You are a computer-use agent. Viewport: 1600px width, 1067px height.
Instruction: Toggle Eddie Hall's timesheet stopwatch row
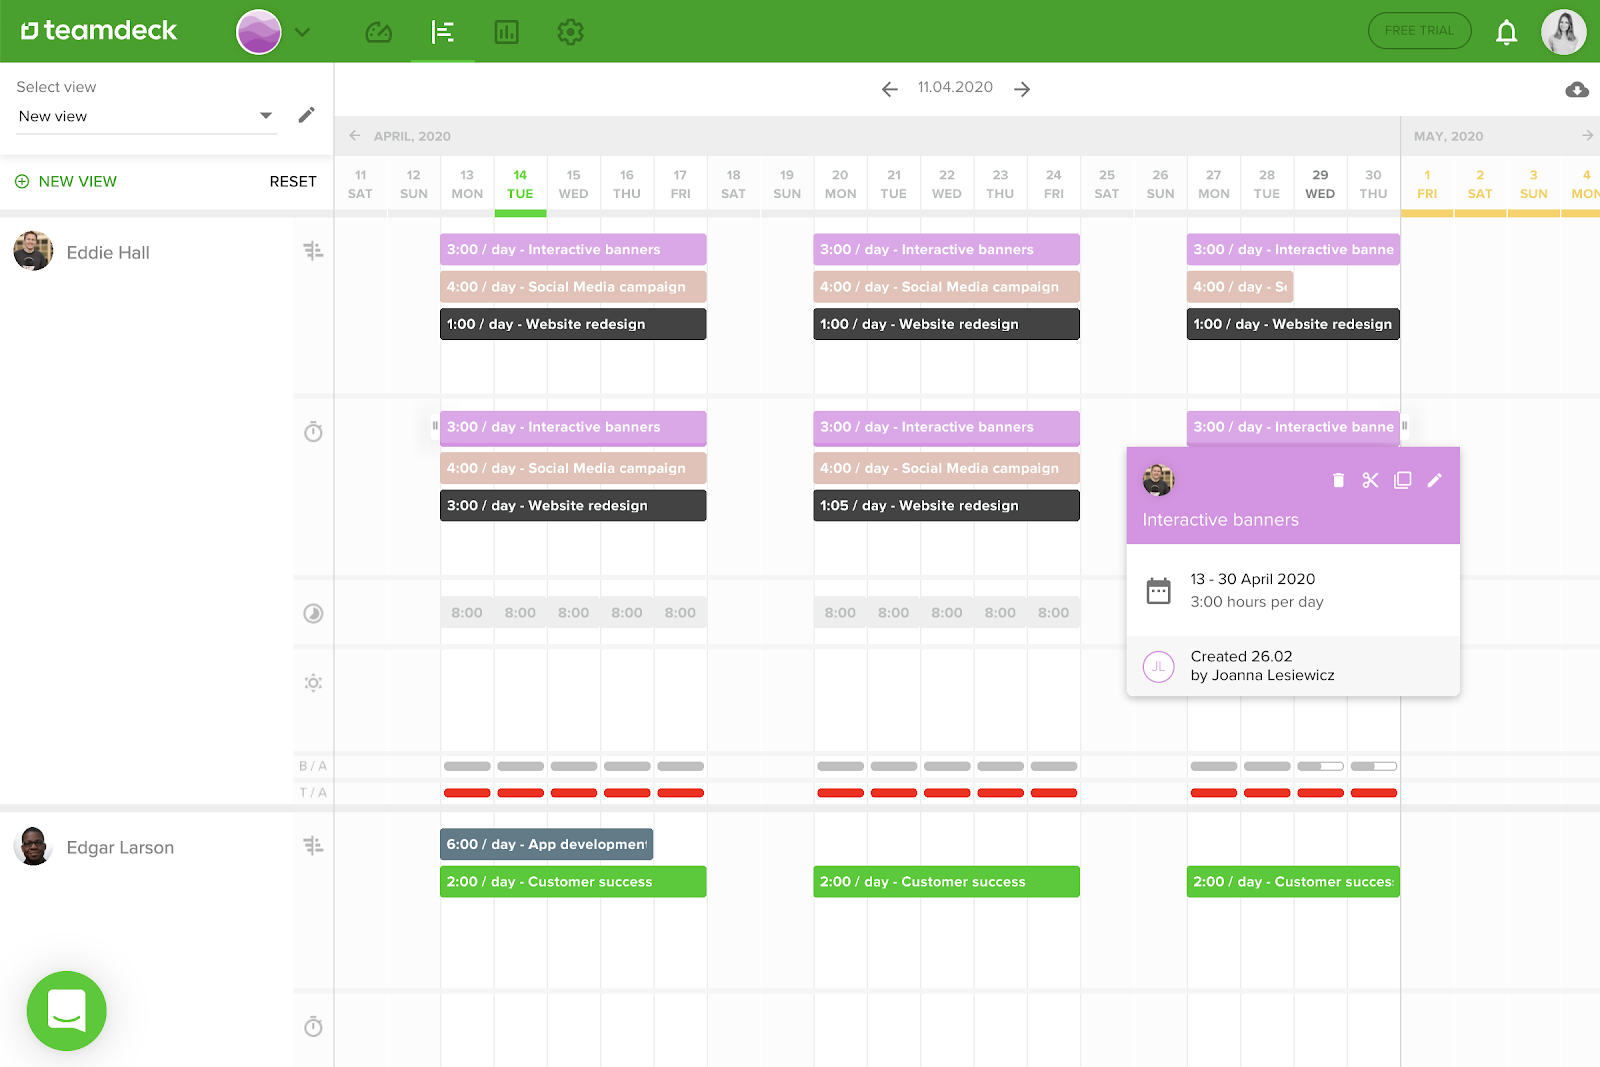(313, 432)
